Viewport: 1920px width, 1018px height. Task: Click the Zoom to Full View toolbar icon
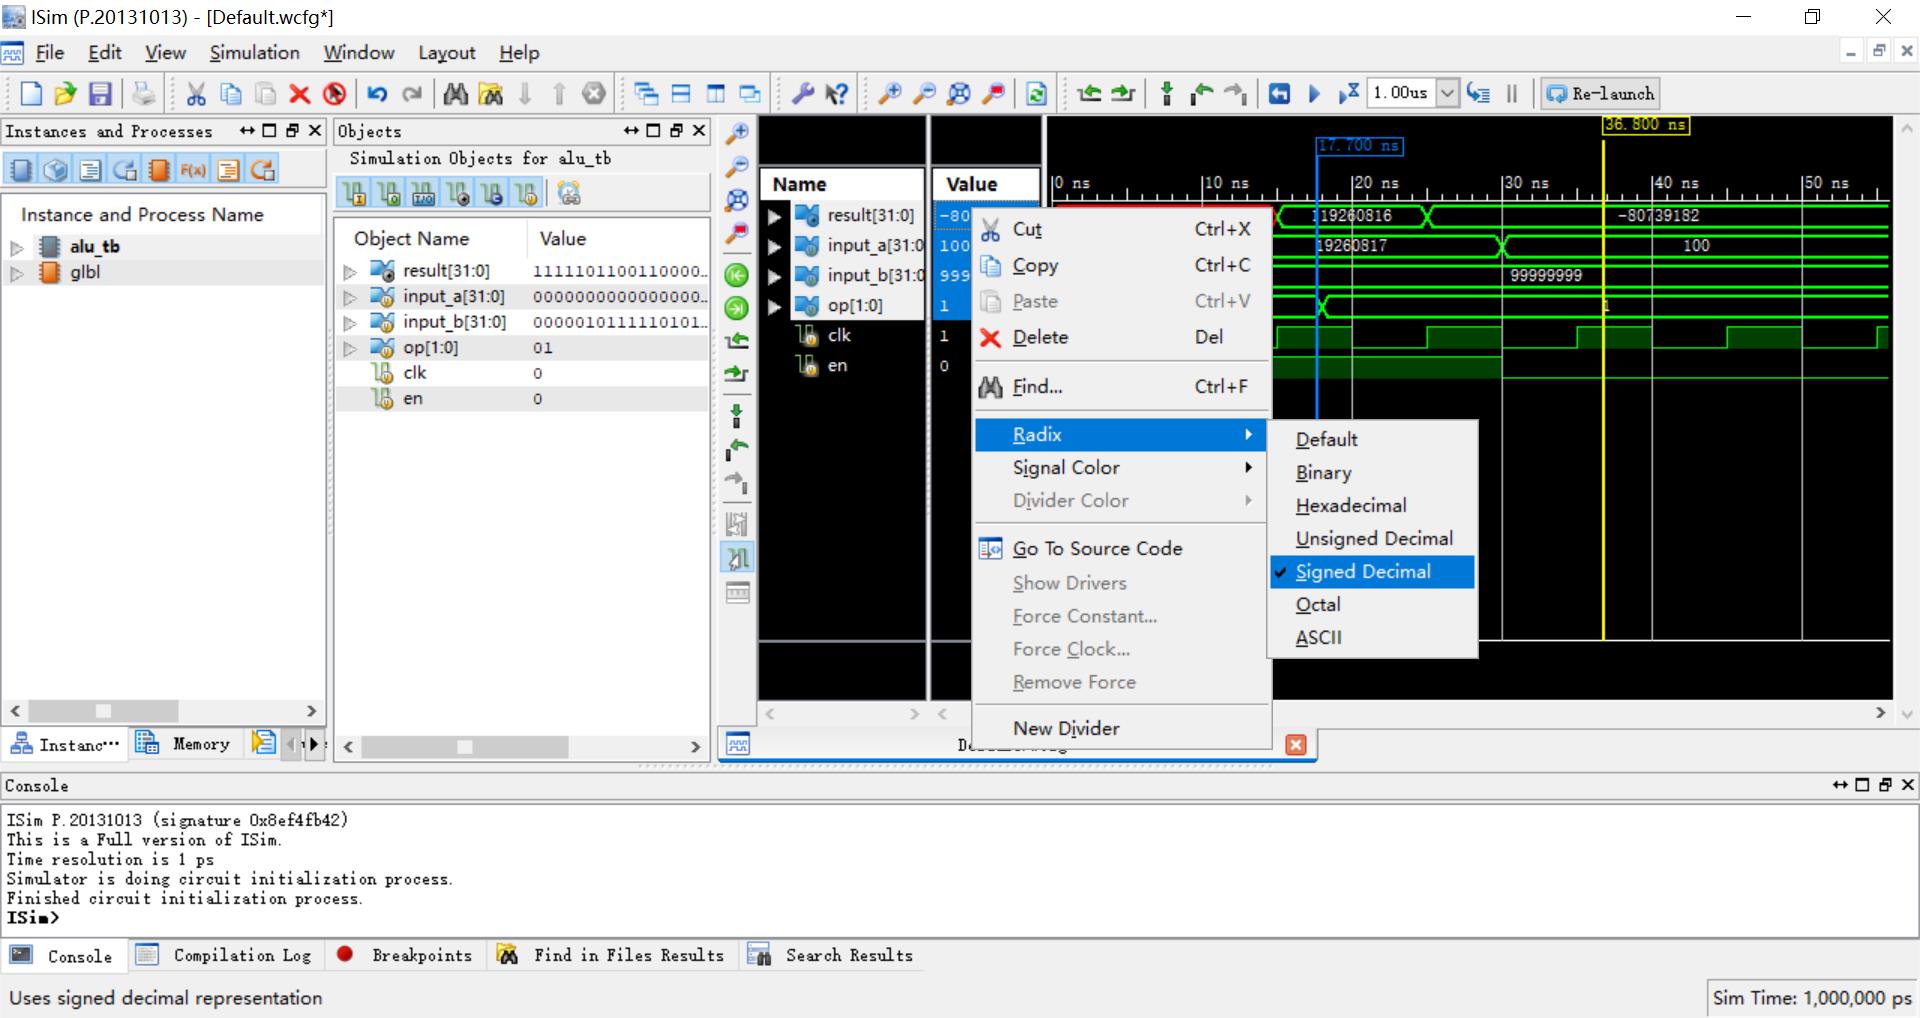958,94
